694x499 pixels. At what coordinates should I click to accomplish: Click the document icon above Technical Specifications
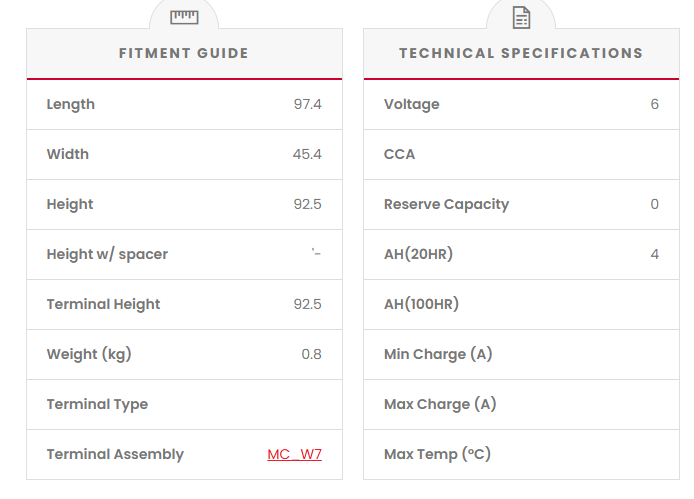coord(521,17)
